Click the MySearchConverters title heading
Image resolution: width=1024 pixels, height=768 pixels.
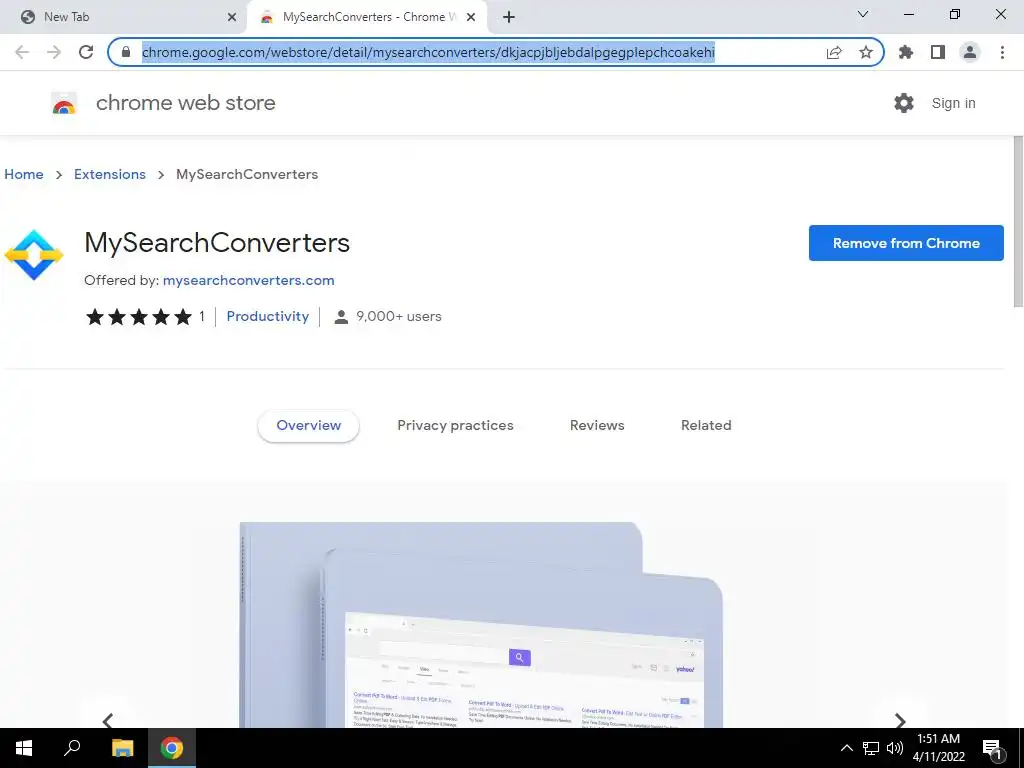point(217,243)
